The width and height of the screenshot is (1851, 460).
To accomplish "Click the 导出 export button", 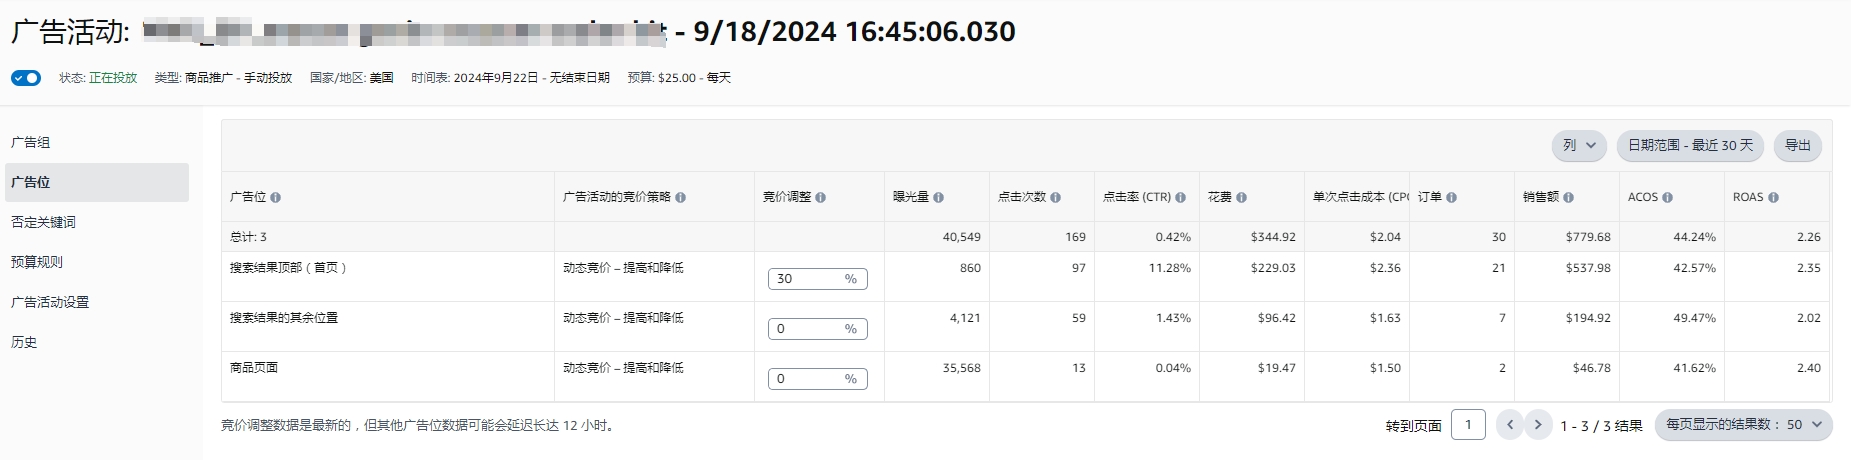I will pos(1798,145).
